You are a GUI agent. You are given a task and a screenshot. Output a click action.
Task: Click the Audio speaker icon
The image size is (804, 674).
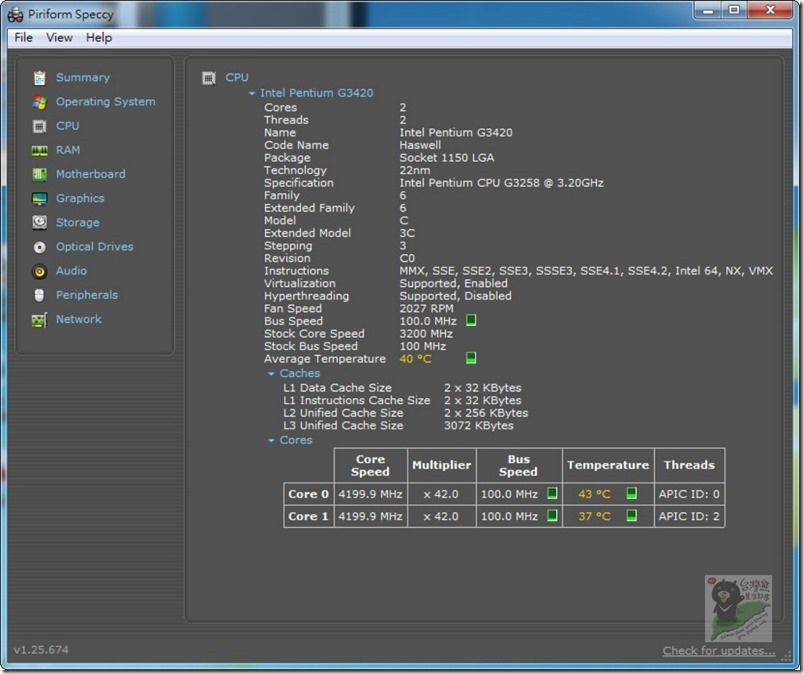point(39,271)
